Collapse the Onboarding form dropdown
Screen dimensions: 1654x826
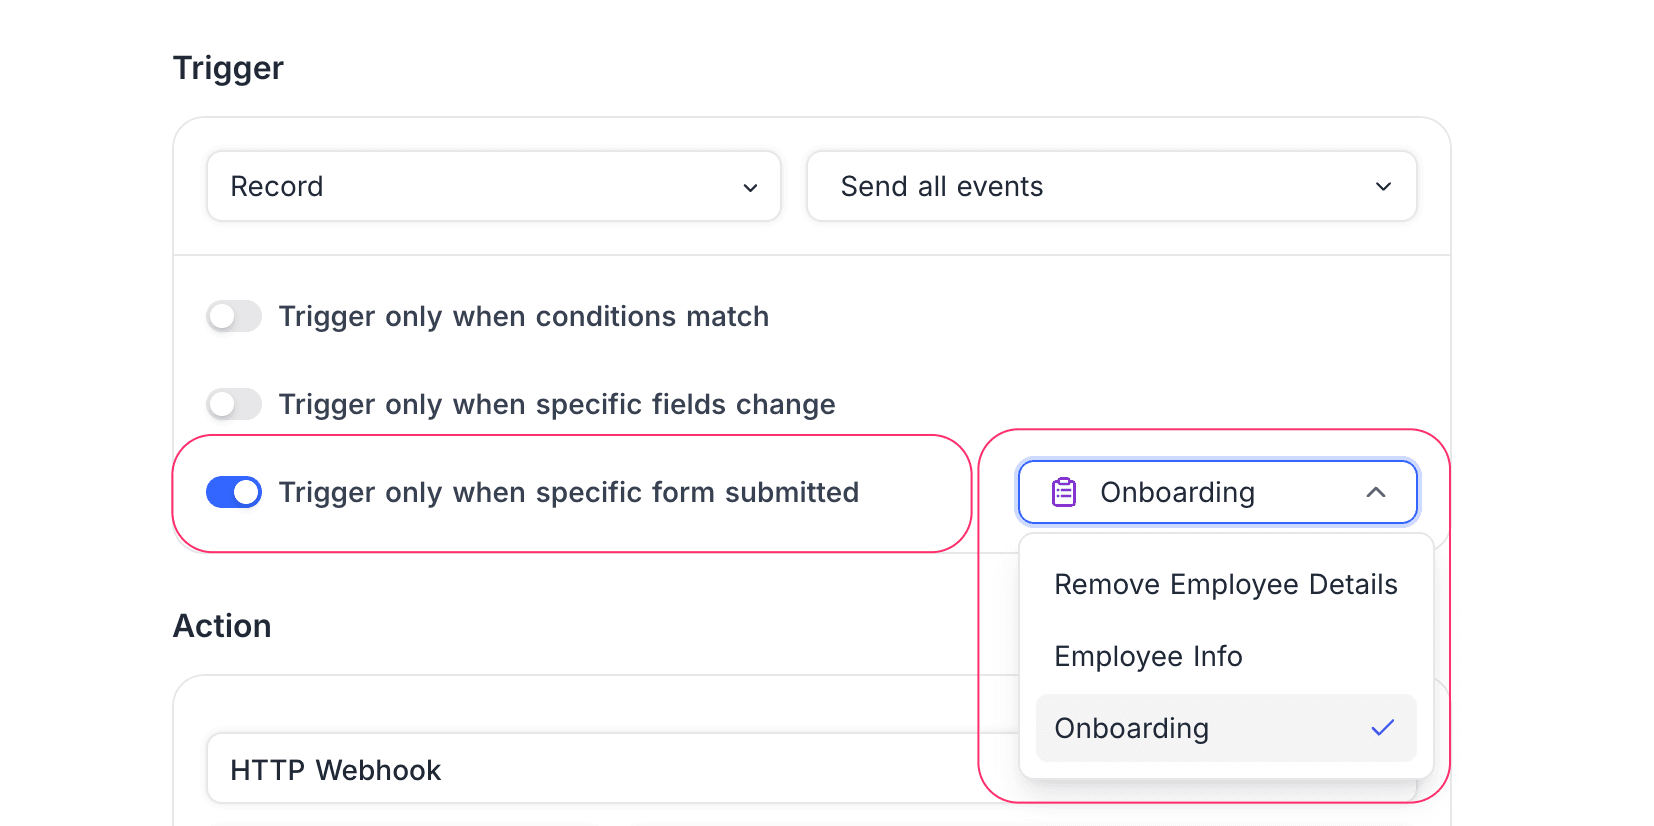coord(1216,492)
